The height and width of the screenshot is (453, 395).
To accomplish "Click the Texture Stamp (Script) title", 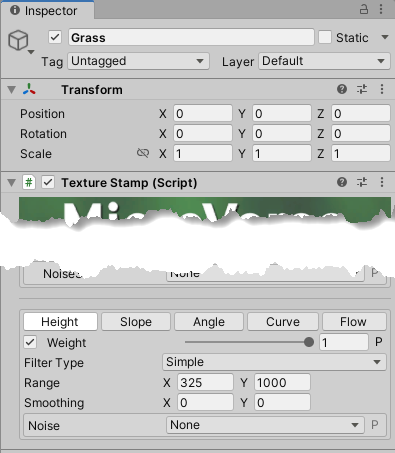I will (x=129, y=183).
